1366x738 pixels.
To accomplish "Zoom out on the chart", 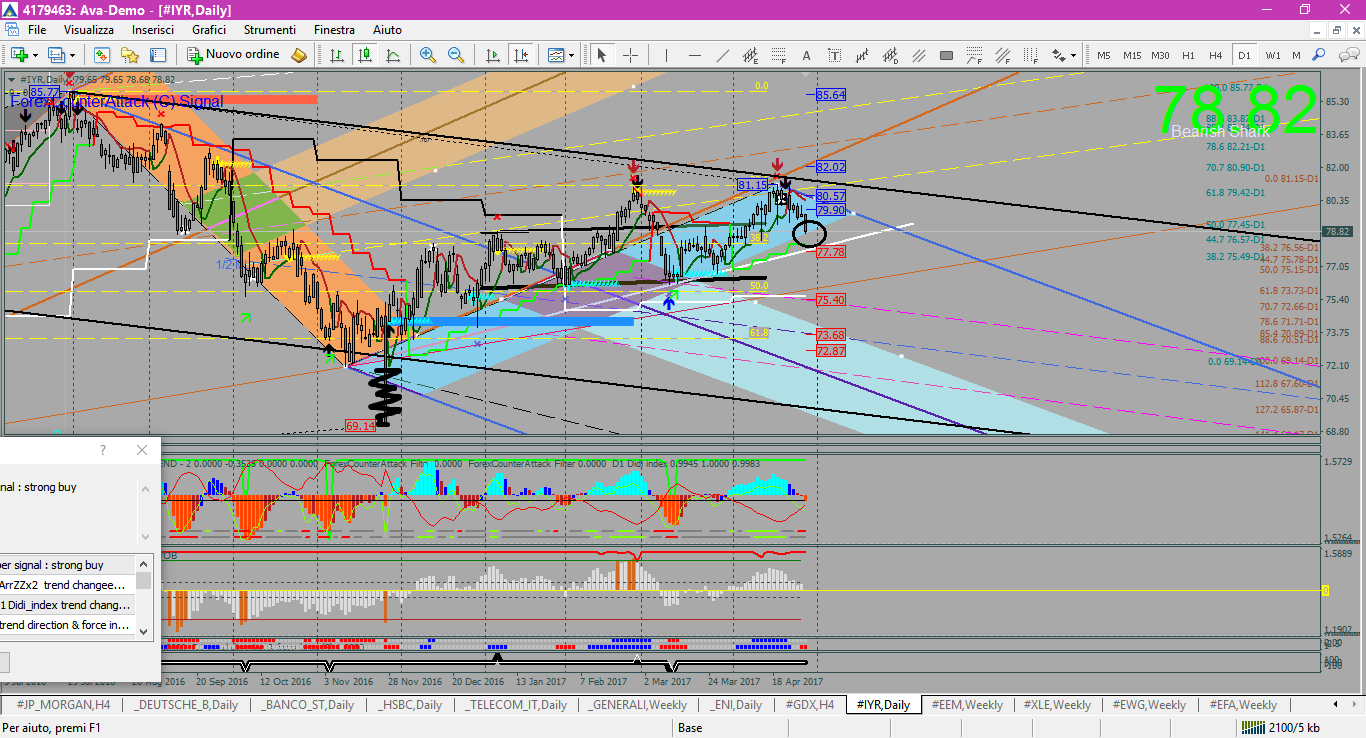I will [456, 55].
